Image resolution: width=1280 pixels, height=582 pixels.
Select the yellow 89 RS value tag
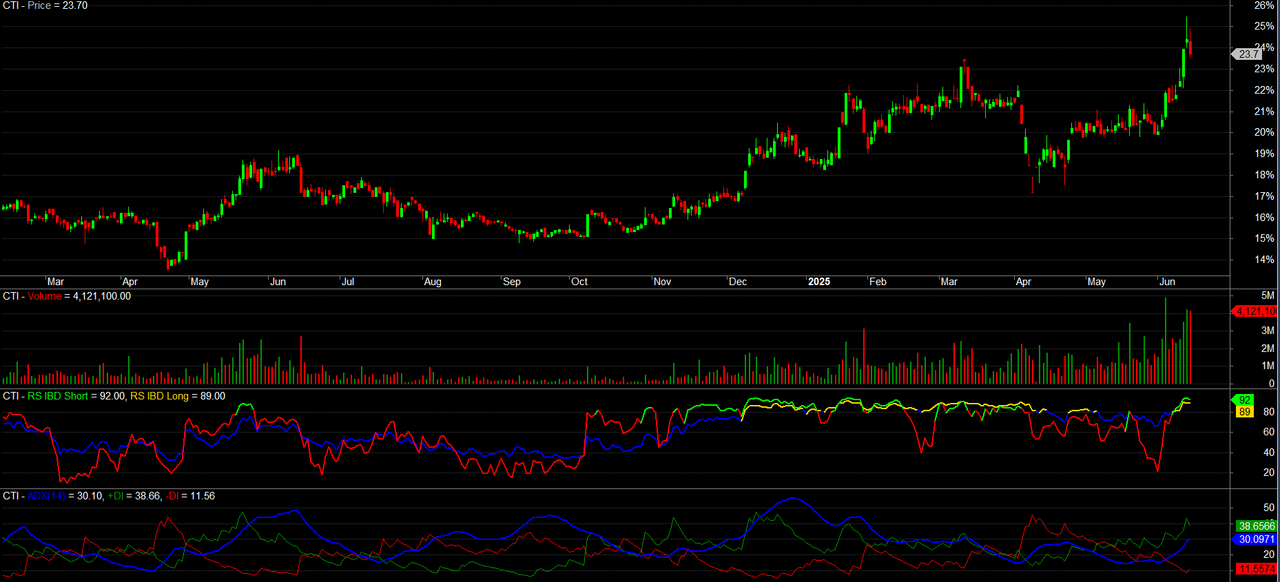pos(1245,411)
